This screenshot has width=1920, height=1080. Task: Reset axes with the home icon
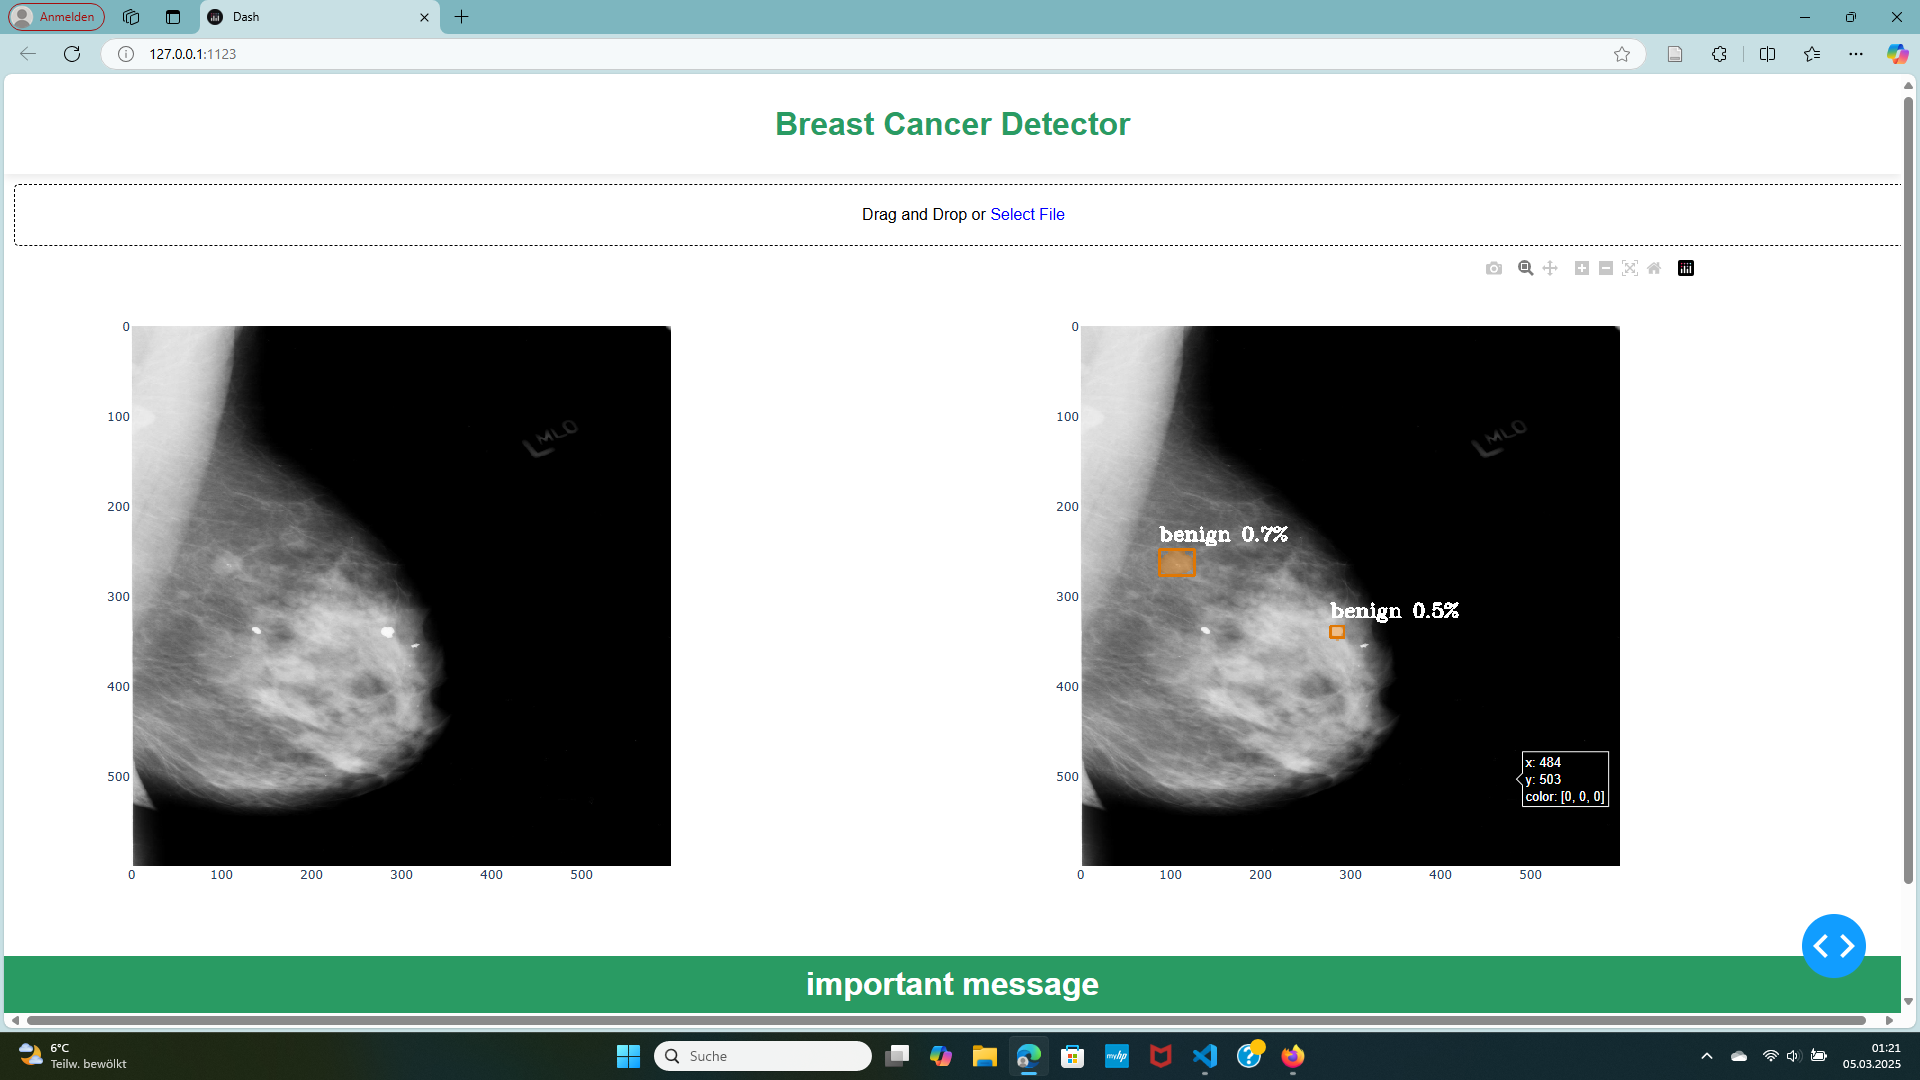(1654, 268)
